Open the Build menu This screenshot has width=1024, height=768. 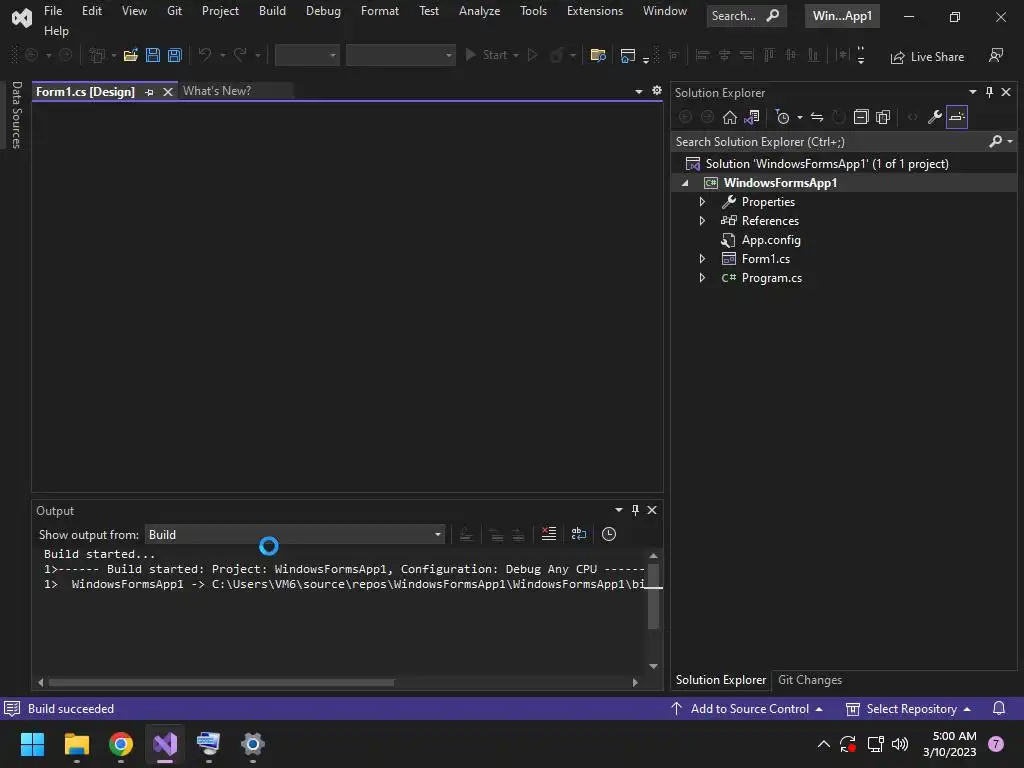click(x=272, y=11)
